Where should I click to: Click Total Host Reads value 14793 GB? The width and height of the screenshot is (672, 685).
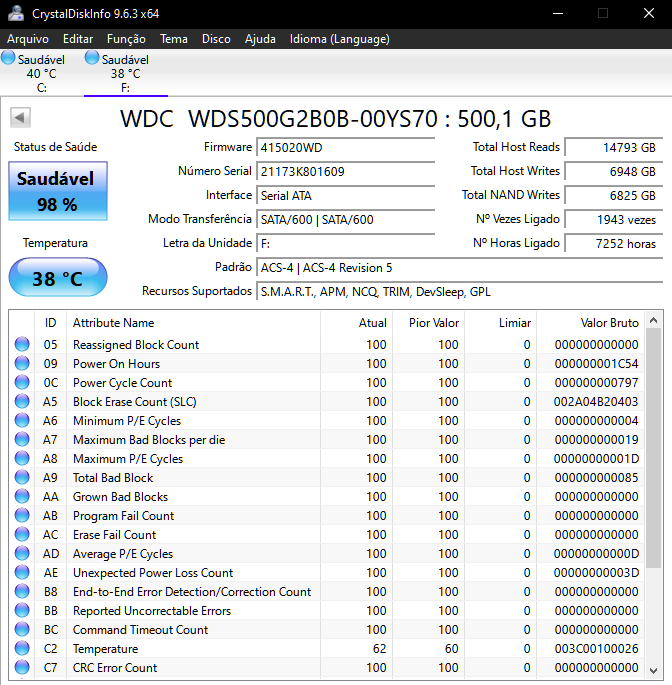click(x=613, y=148)
